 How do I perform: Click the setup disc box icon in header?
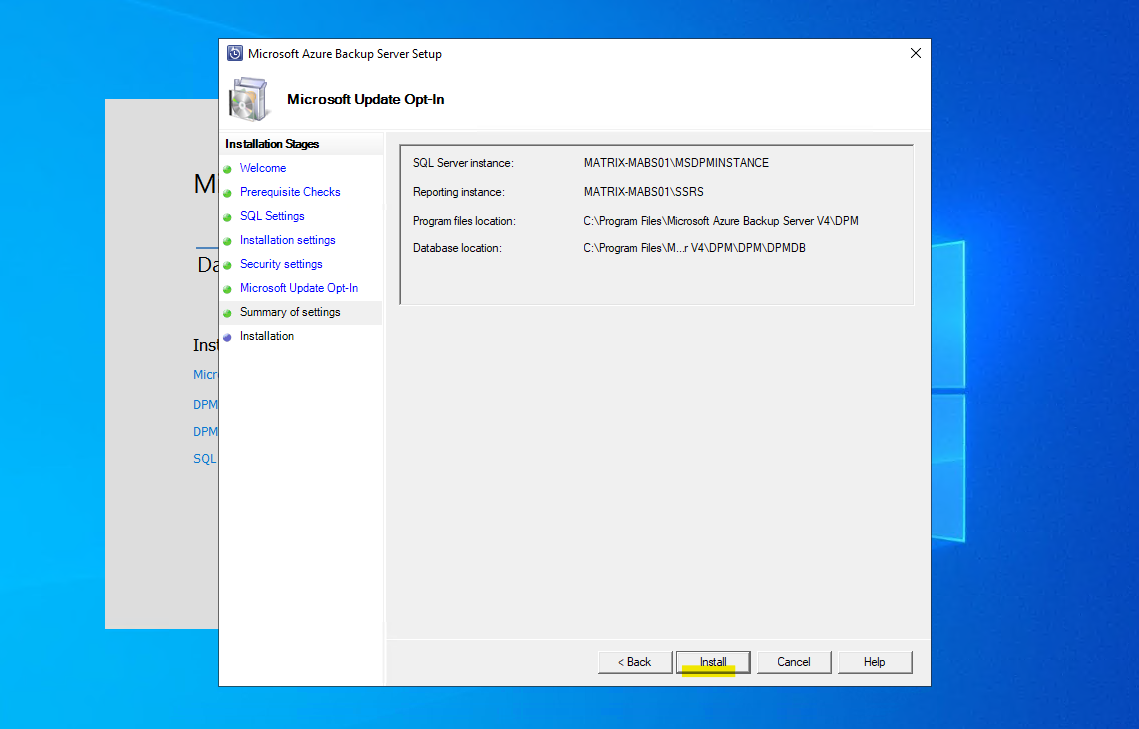(248, 99)
